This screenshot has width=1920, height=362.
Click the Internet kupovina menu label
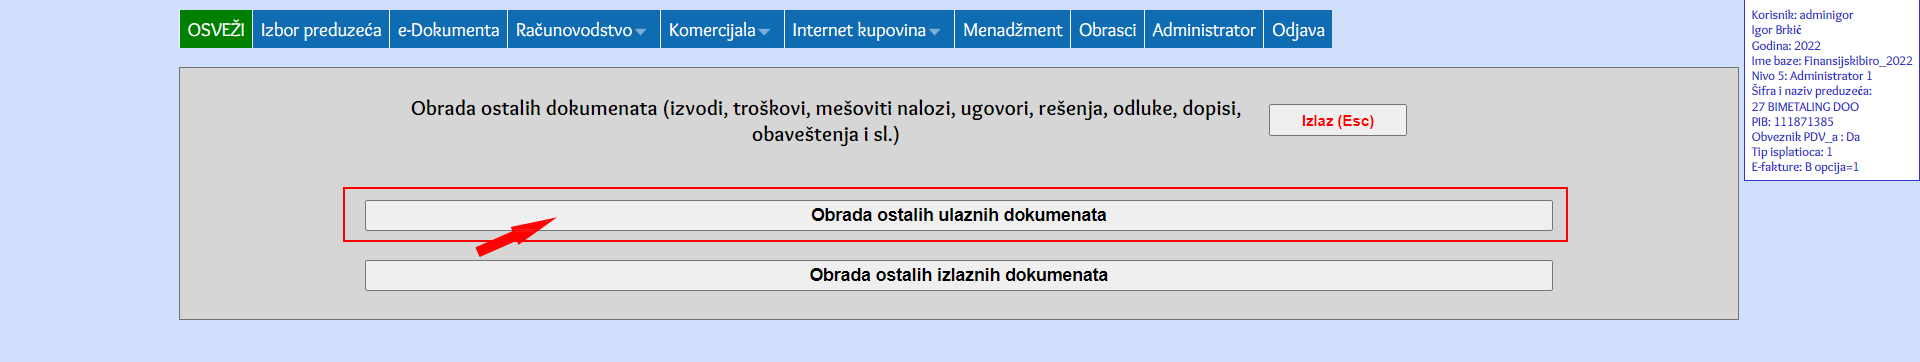point(859,30)
